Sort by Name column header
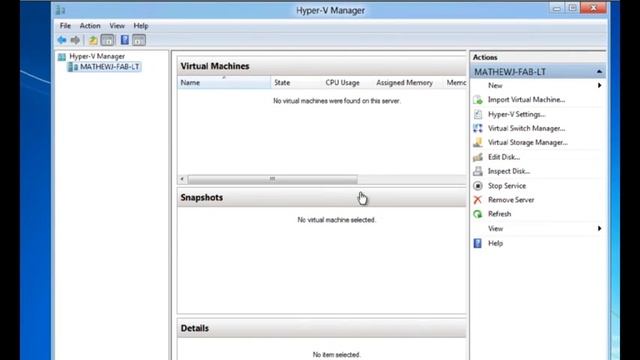Viewport: 640px width, 360px height. [x=224, y=82]
